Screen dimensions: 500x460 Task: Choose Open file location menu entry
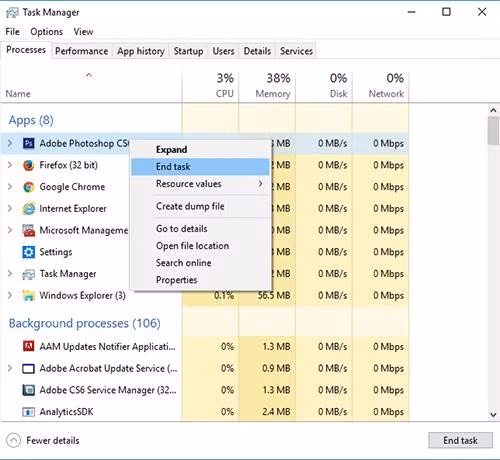200,246
